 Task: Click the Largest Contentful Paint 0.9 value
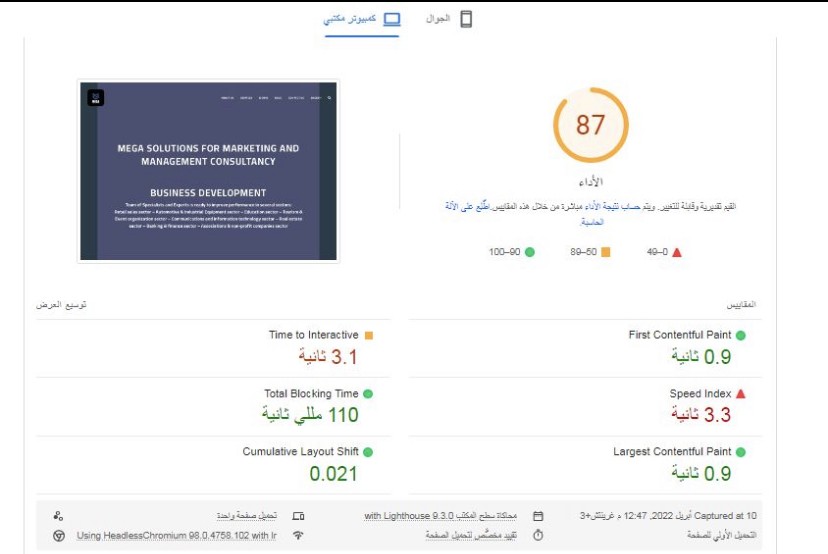701,473
